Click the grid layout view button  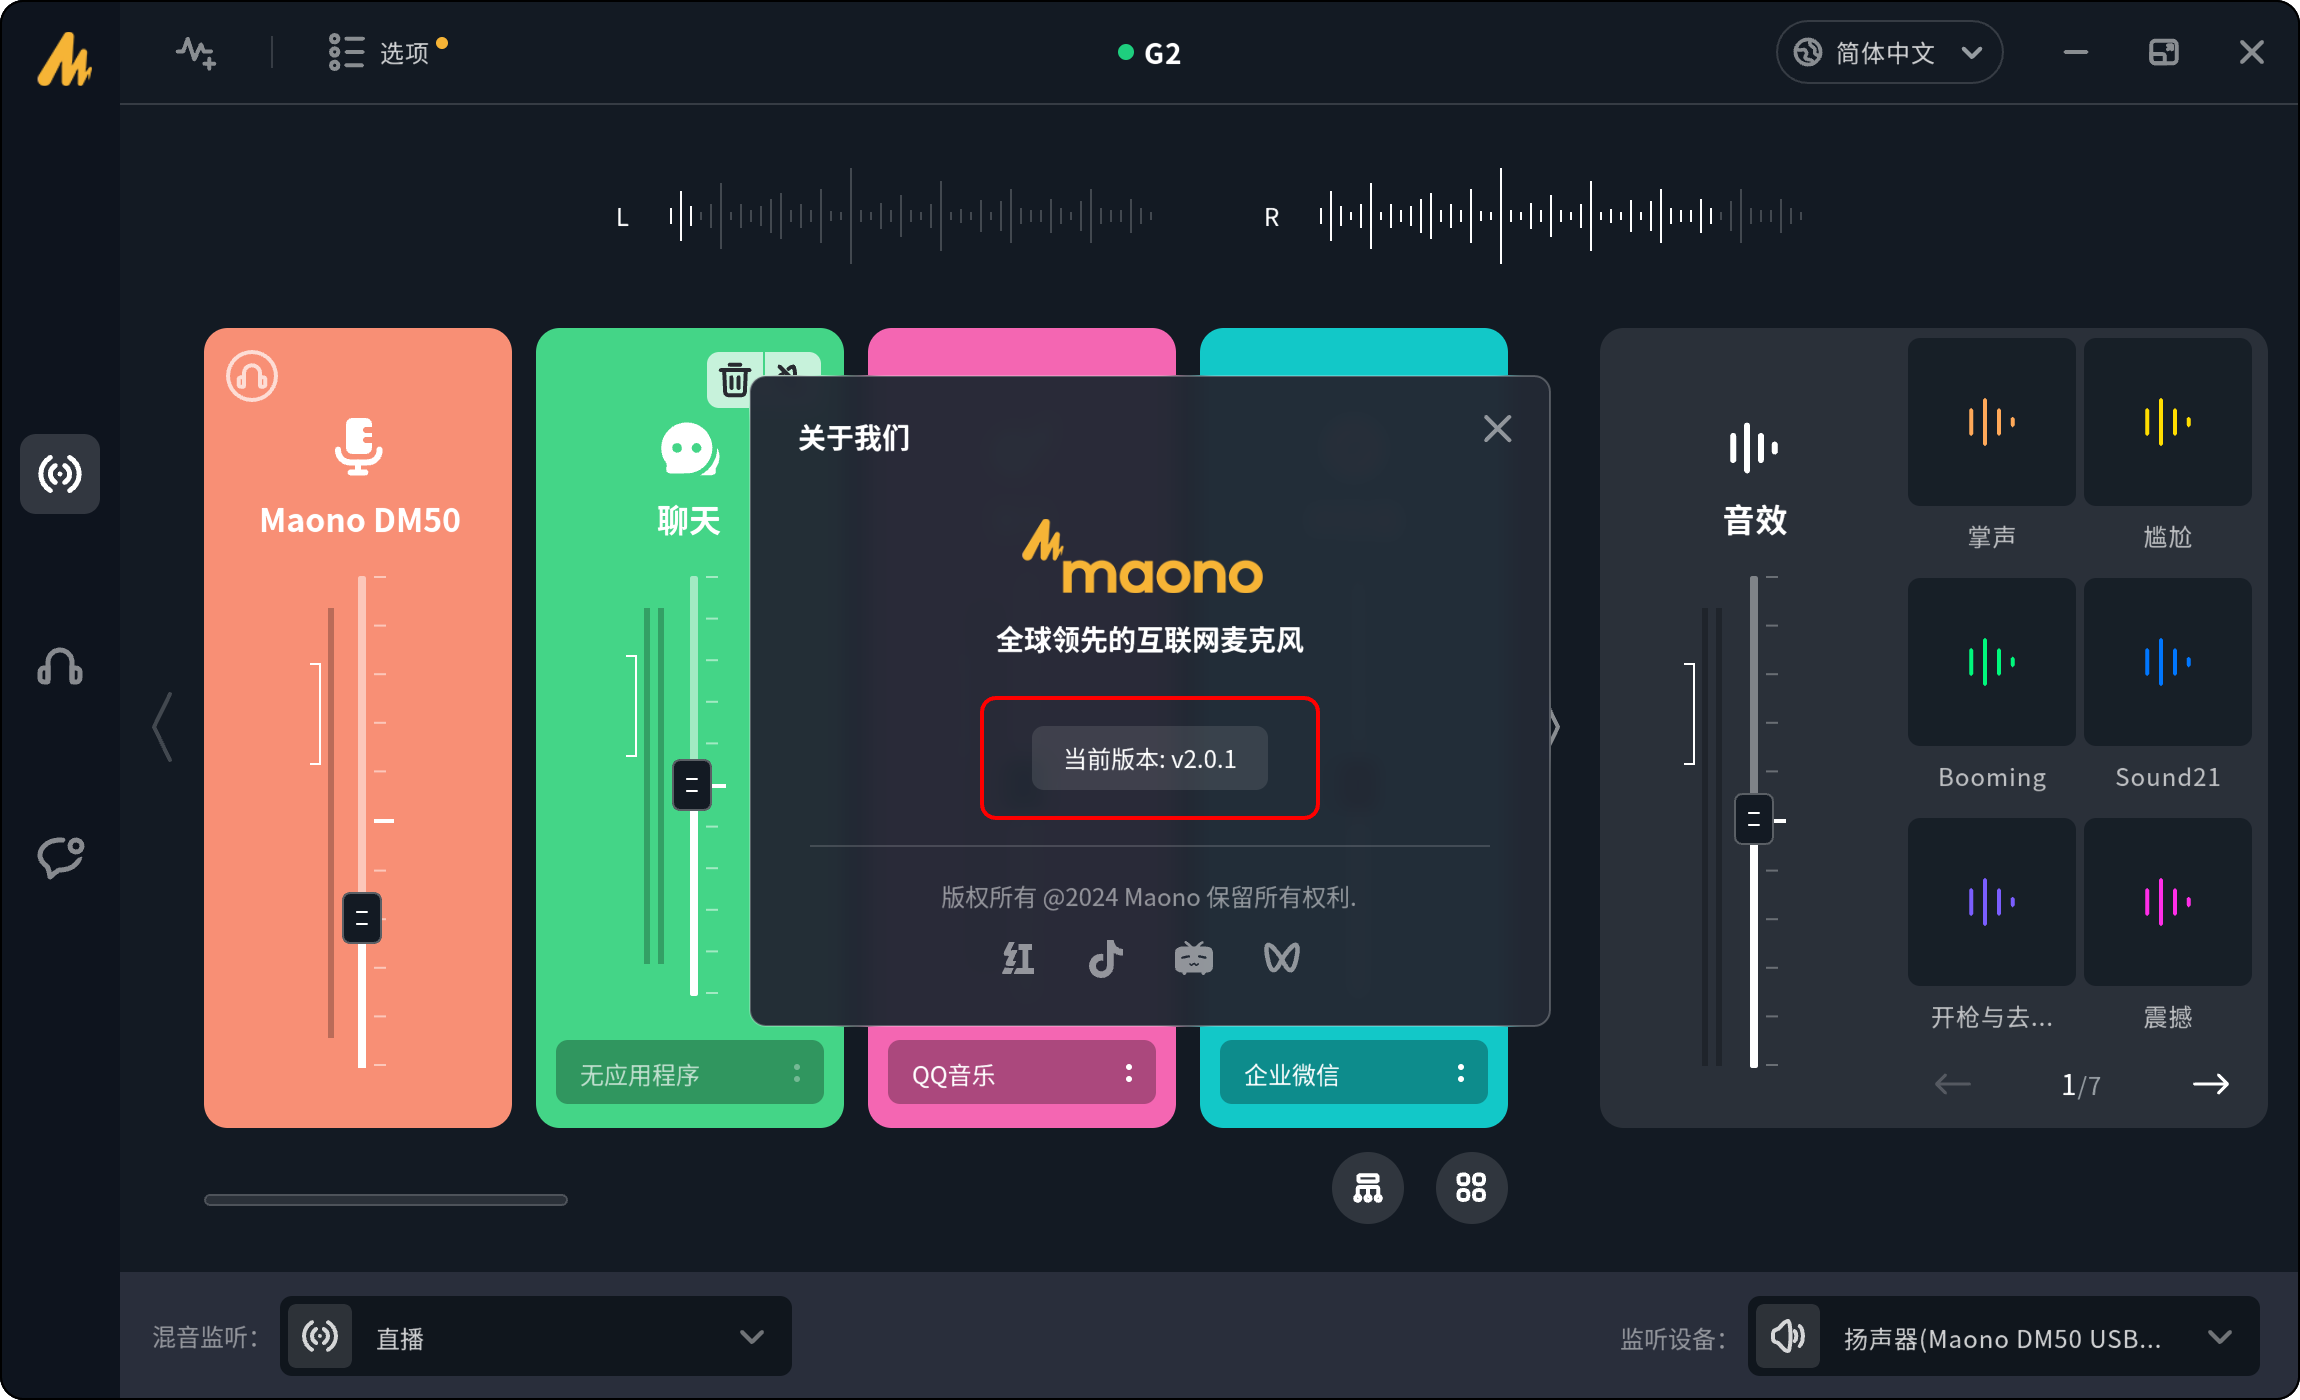click(1471, 1188)
